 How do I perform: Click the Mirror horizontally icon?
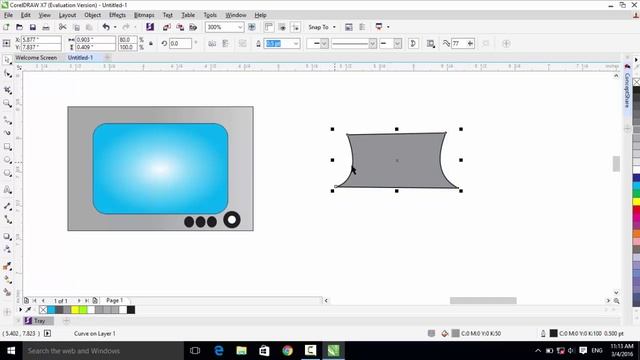pos(212,43)
